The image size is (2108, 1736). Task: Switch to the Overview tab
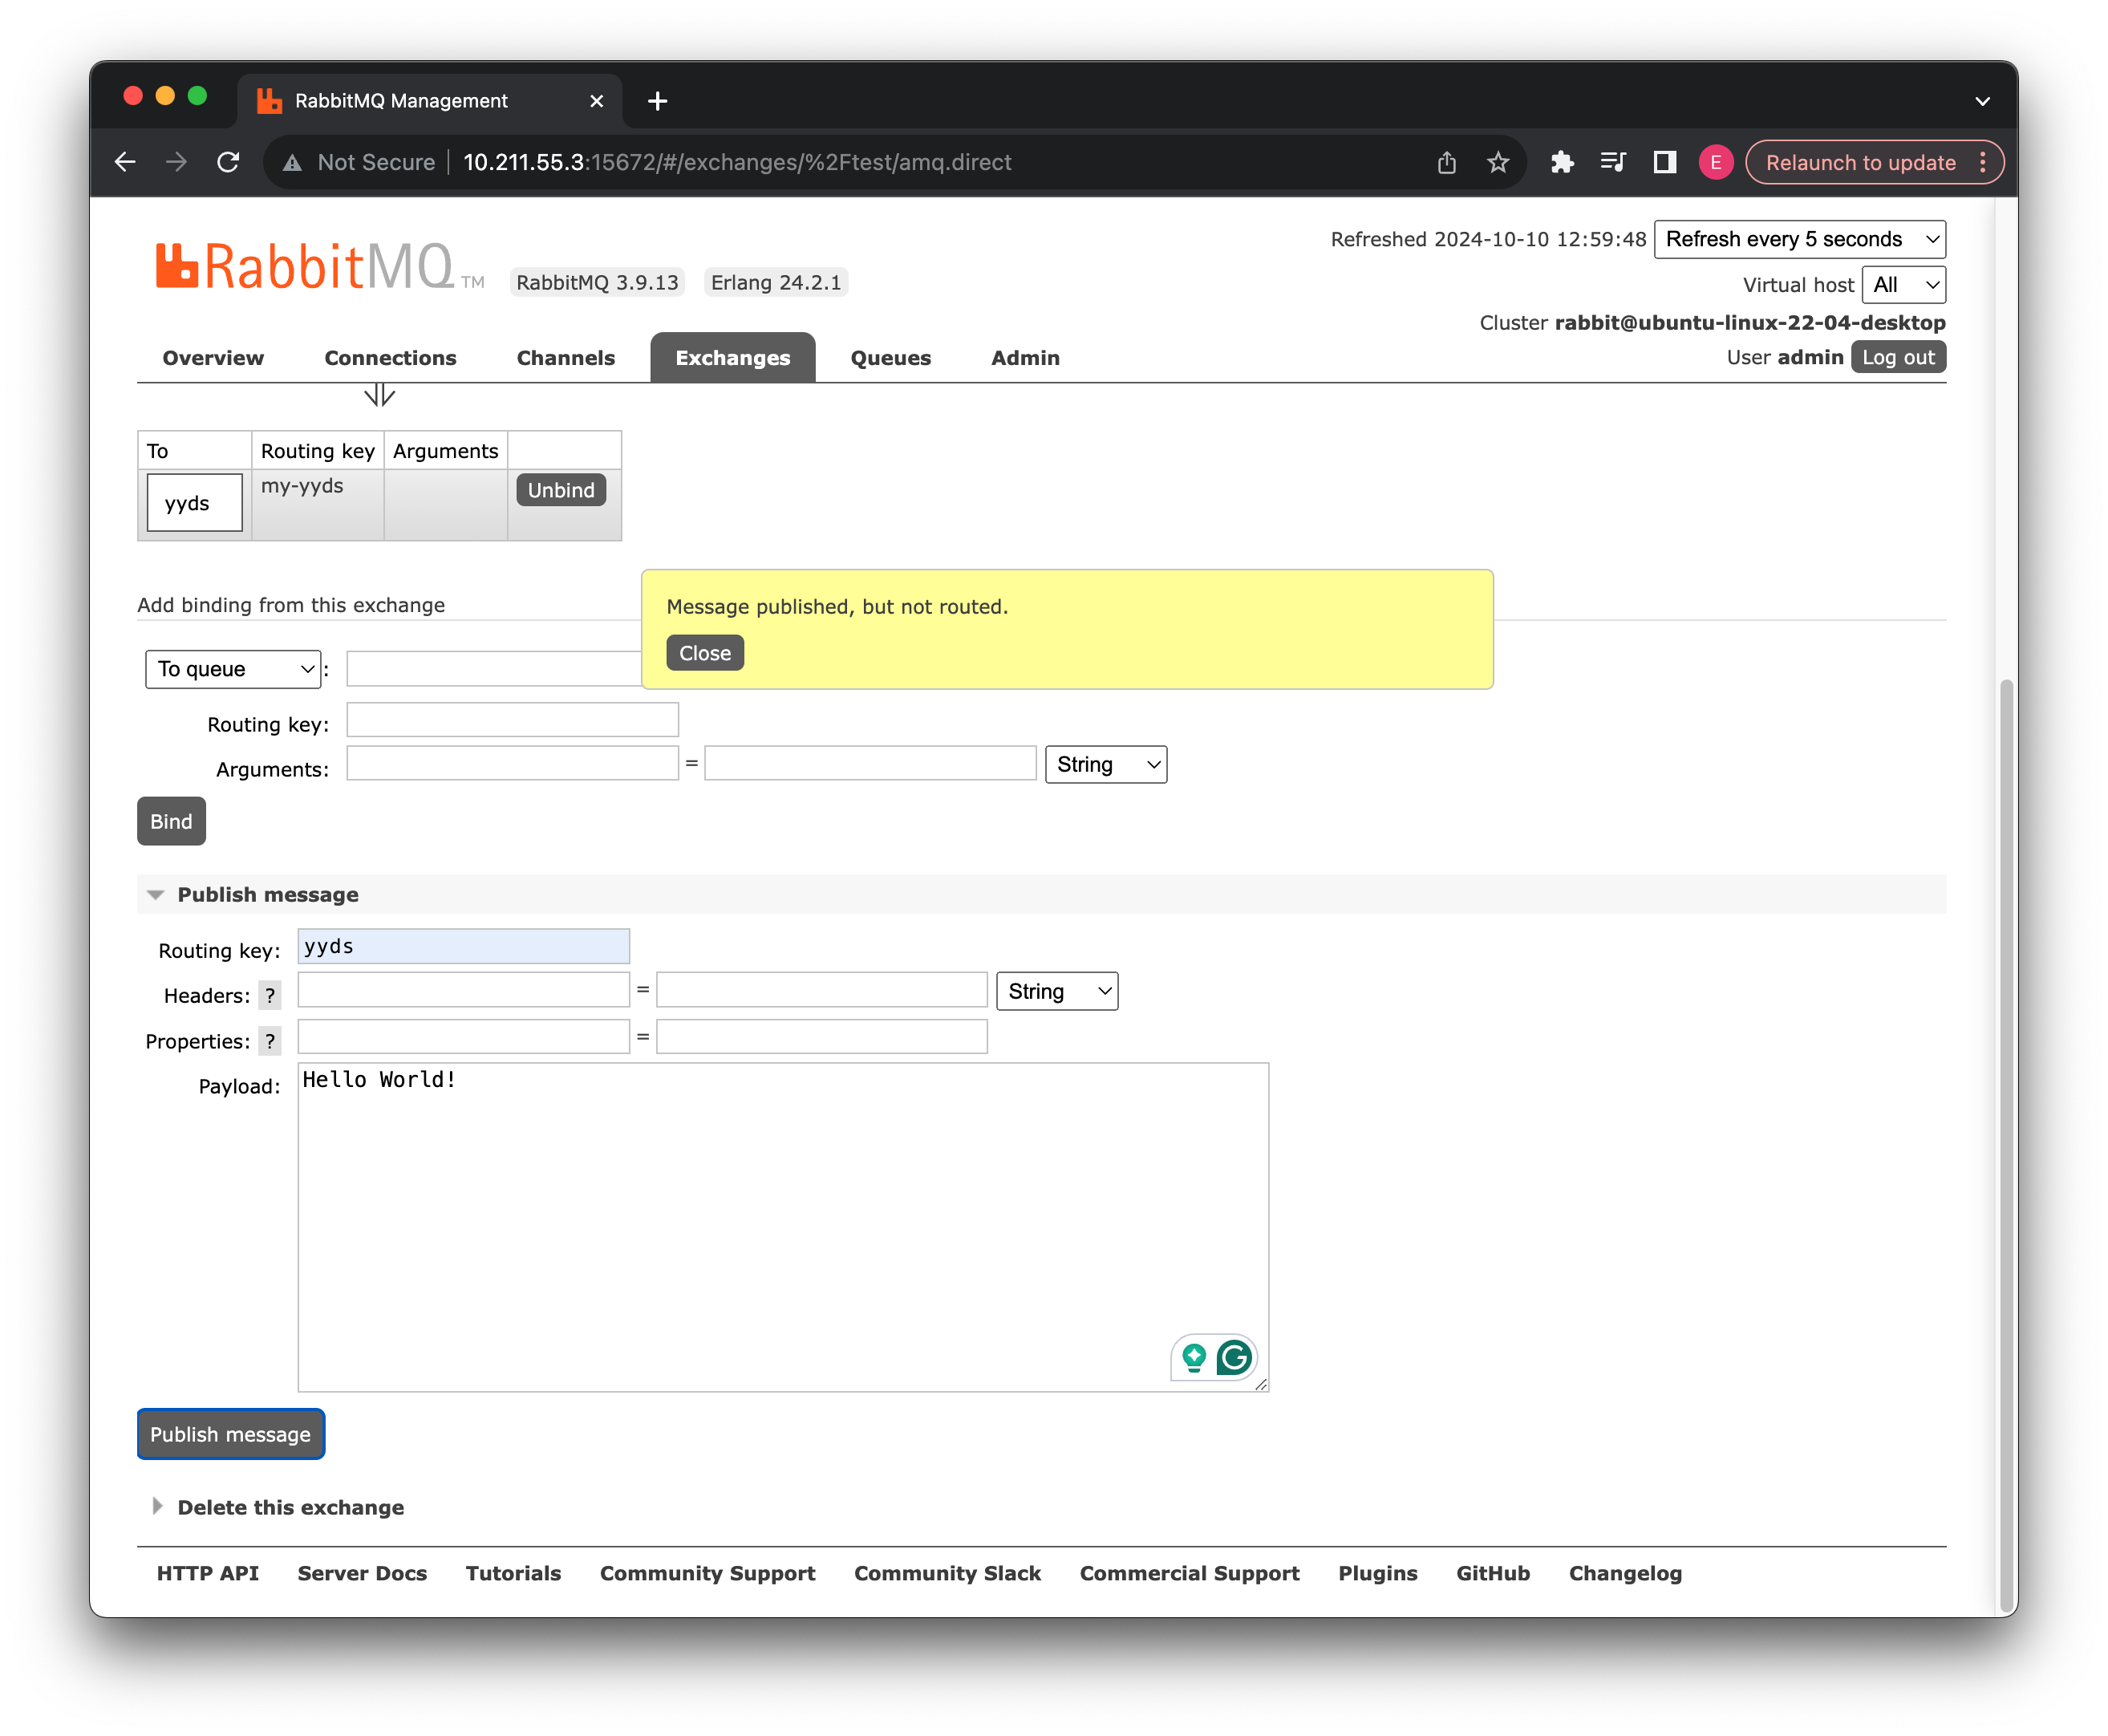[213, 358]
